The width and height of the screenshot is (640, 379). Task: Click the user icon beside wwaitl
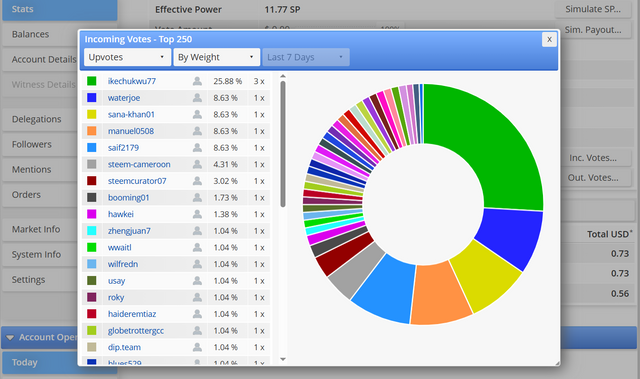click(x=197, y=248)
